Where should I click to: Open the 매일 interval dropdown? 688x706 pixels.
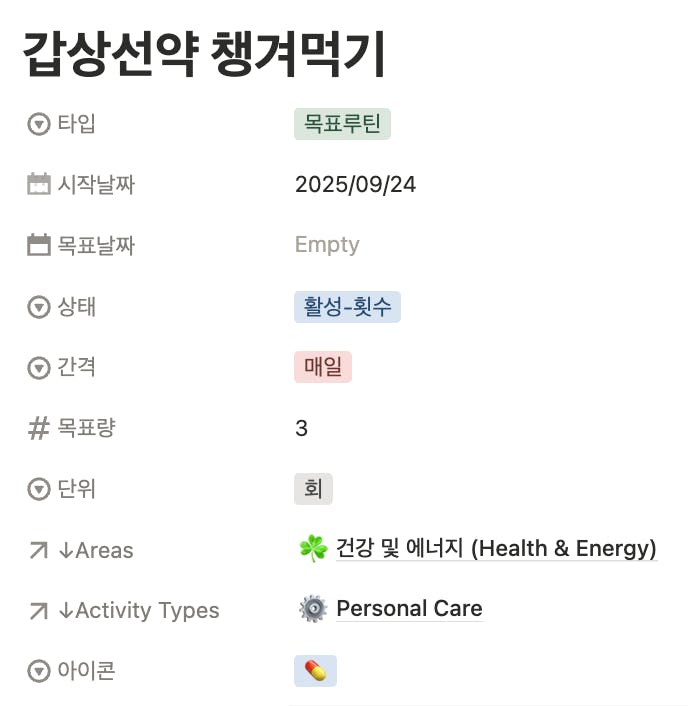click(x=323, y=367)
